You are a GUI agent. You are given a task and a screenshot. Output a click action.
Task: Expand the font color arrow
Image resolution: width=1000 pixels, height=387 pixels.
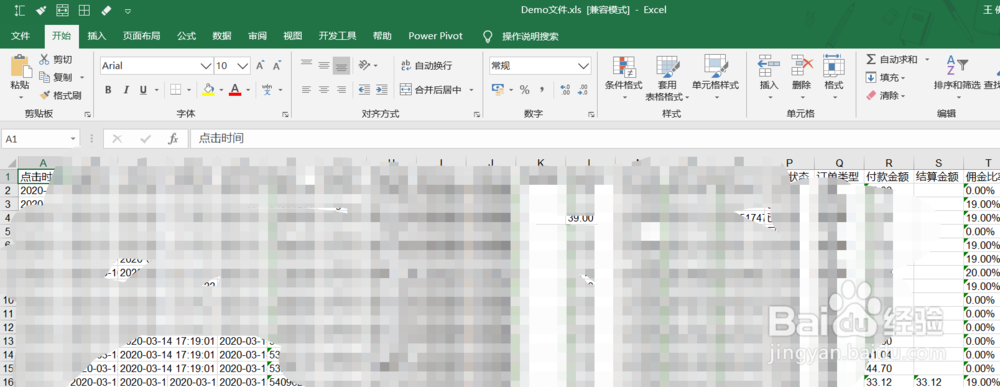click(x=248, y=90)
